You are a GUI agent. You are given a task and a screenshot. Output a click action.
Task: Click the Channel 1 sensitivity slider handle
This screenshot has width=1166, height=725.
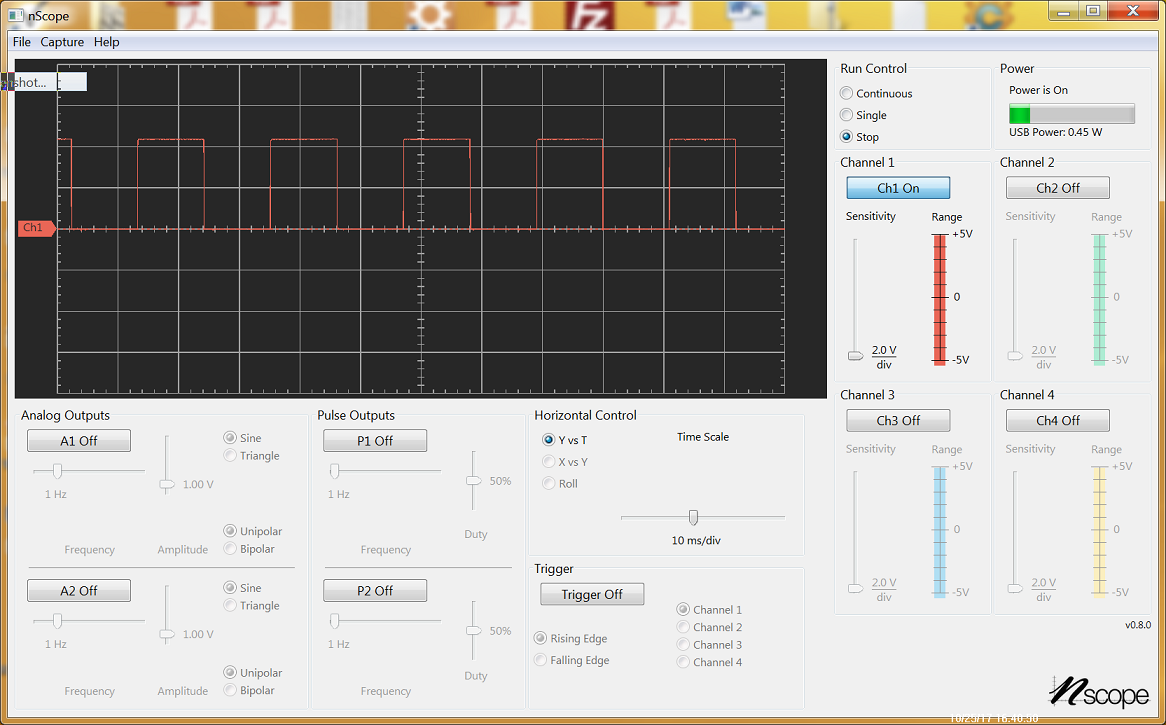click(855, 355)
